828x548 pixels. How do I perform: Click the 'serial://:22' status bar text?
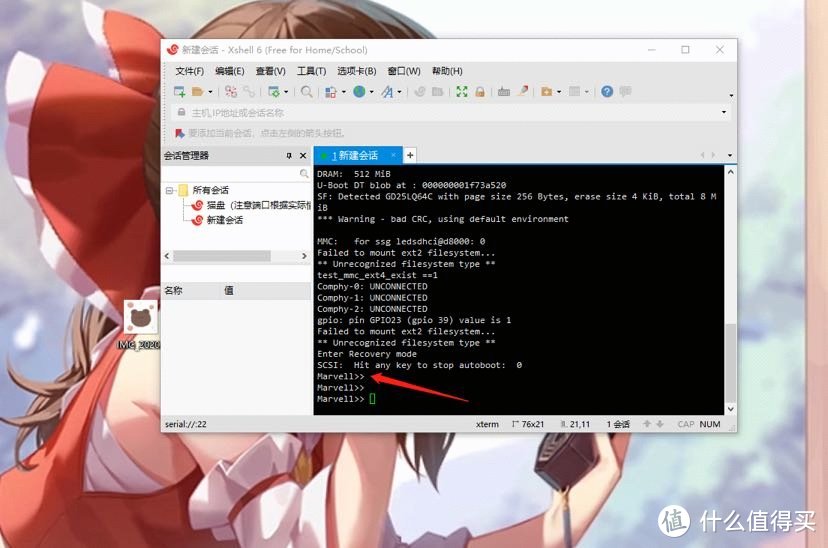[x=186, y=424]
